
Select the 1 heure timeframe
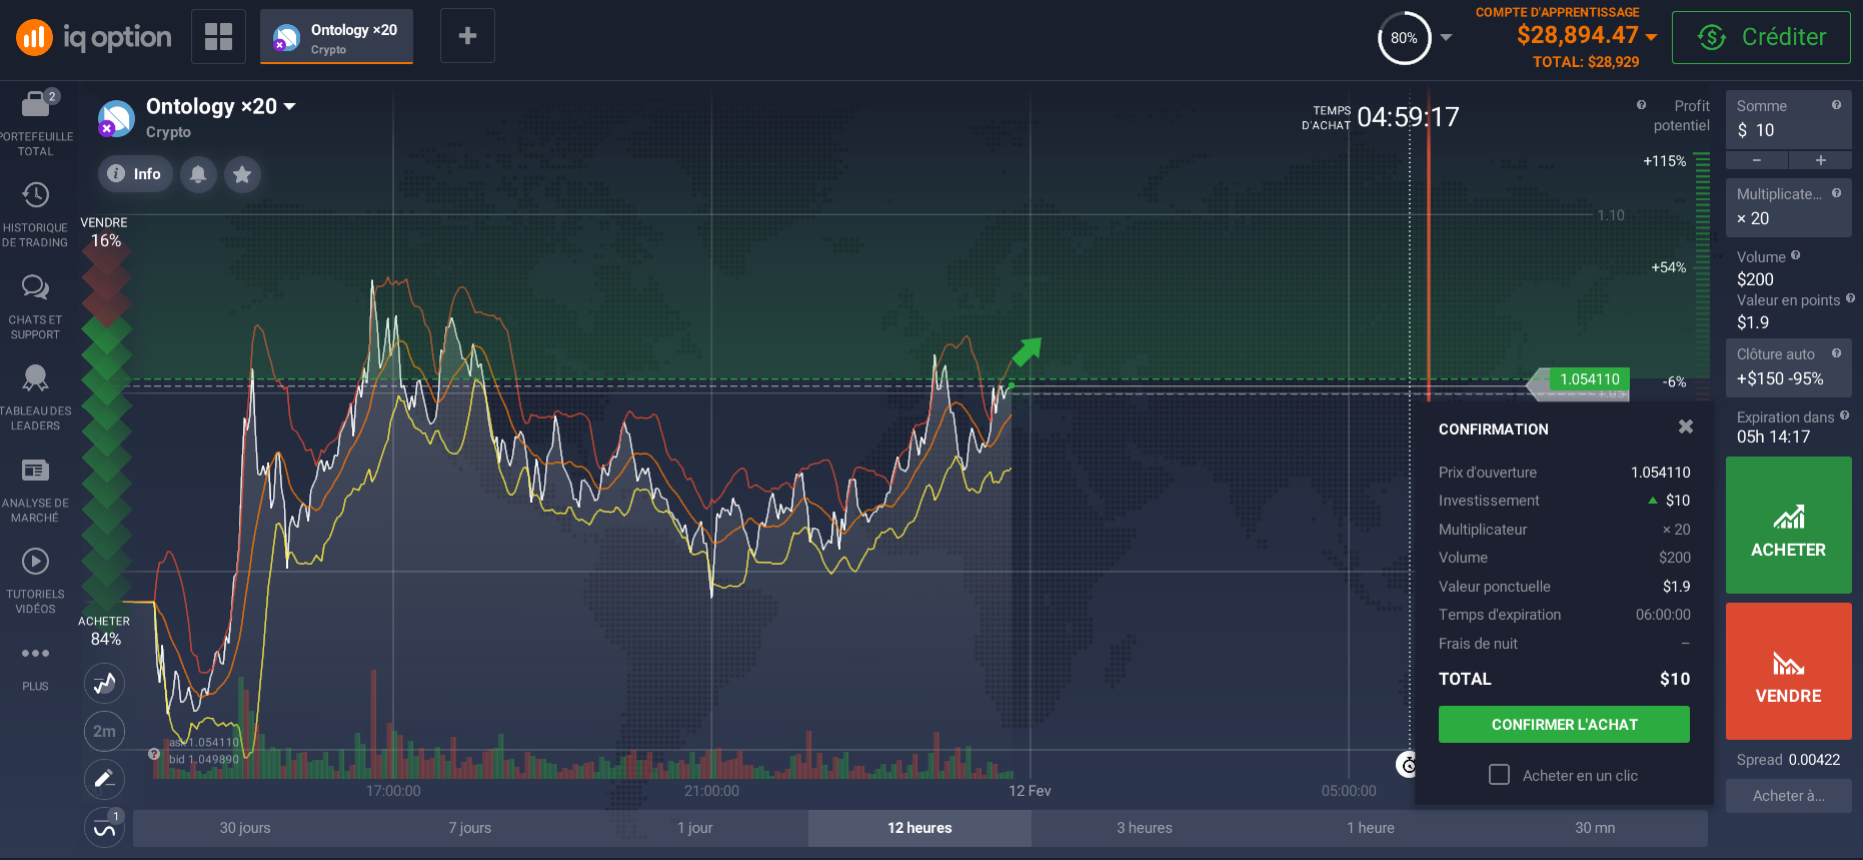(x=1370, y=828)
